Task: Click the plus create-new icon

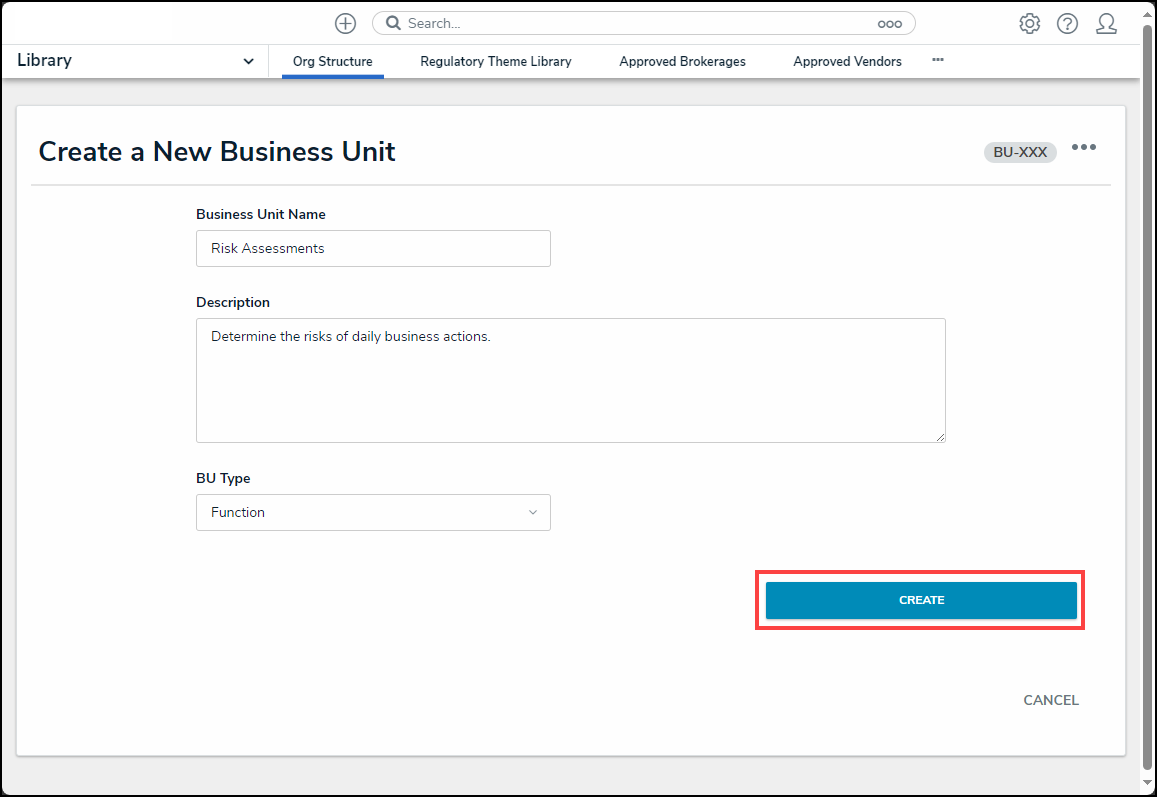Action: 345,24
